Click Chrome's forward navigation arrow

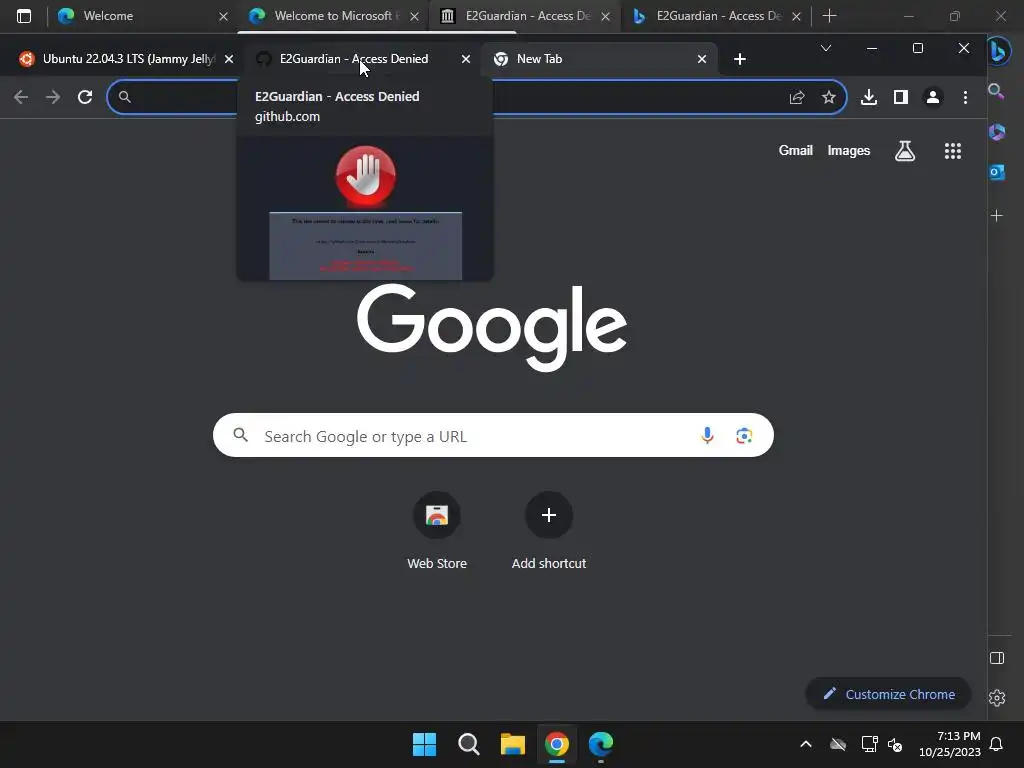click(x=53, y=97)
